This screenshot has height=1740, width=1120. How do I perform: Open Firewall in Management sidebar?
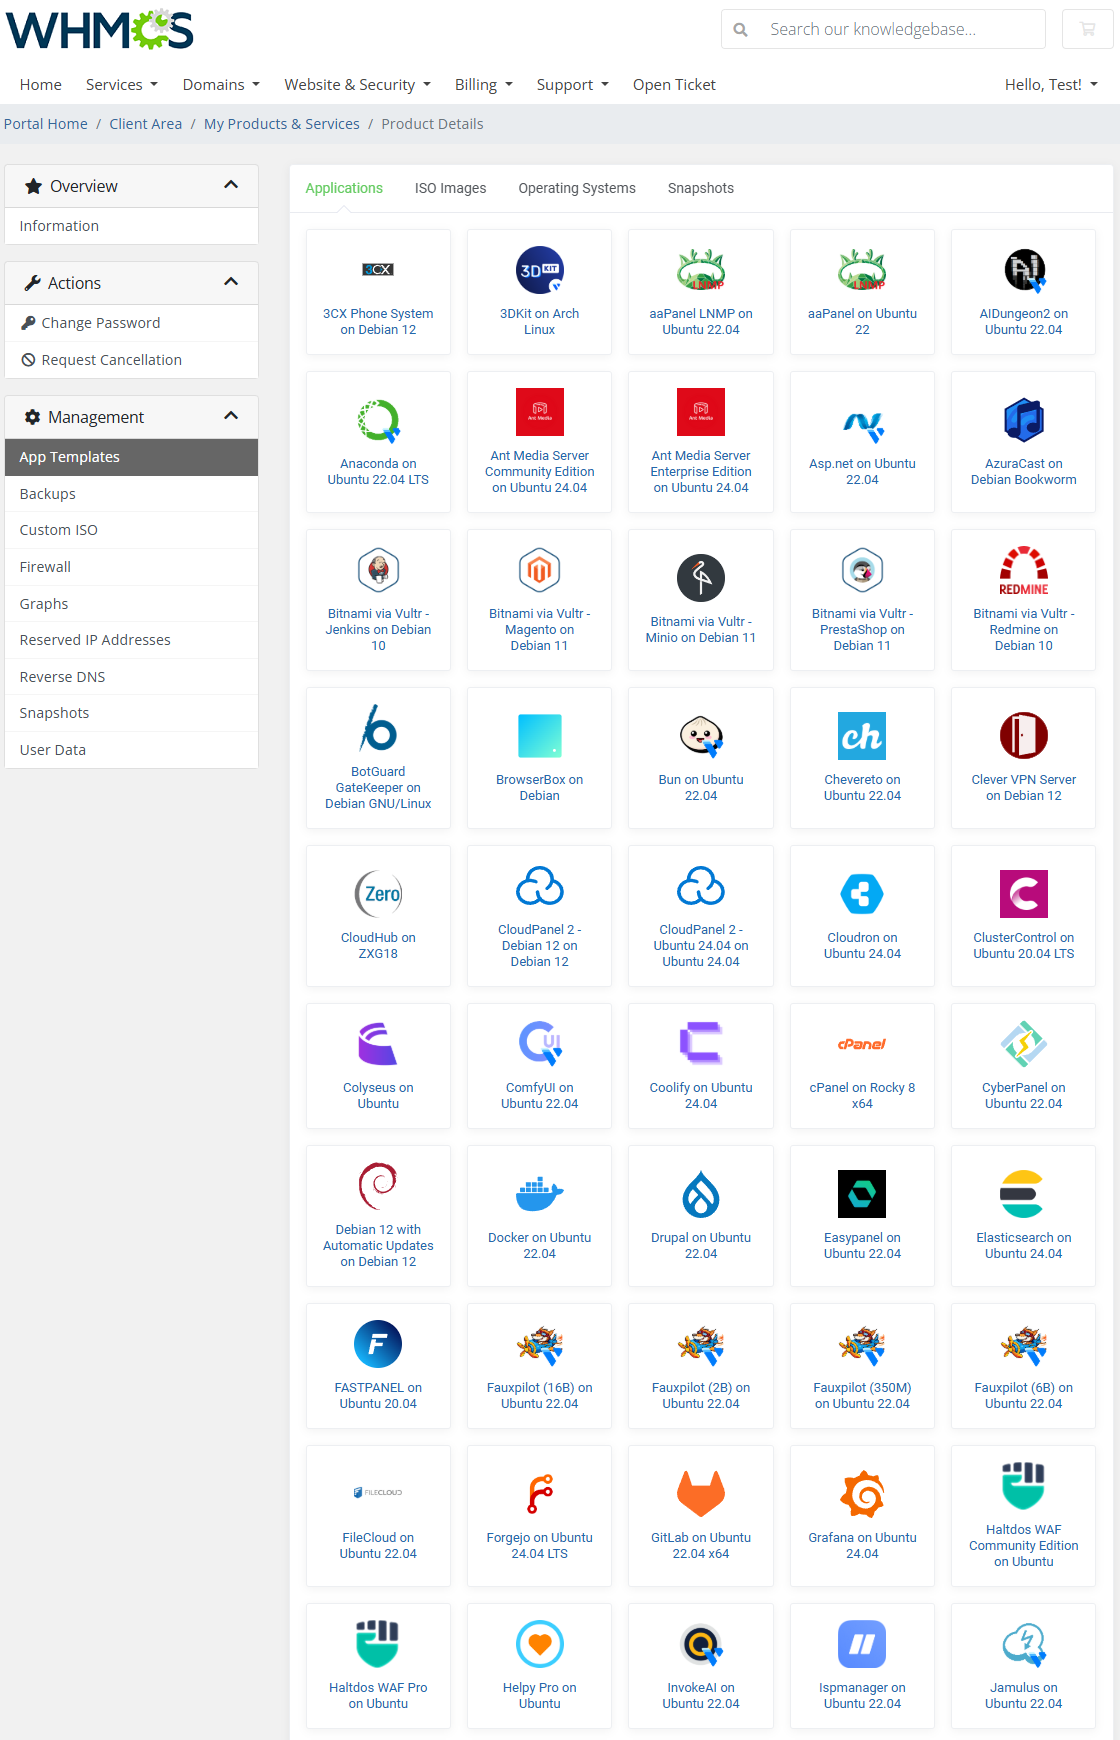(132, 567)
